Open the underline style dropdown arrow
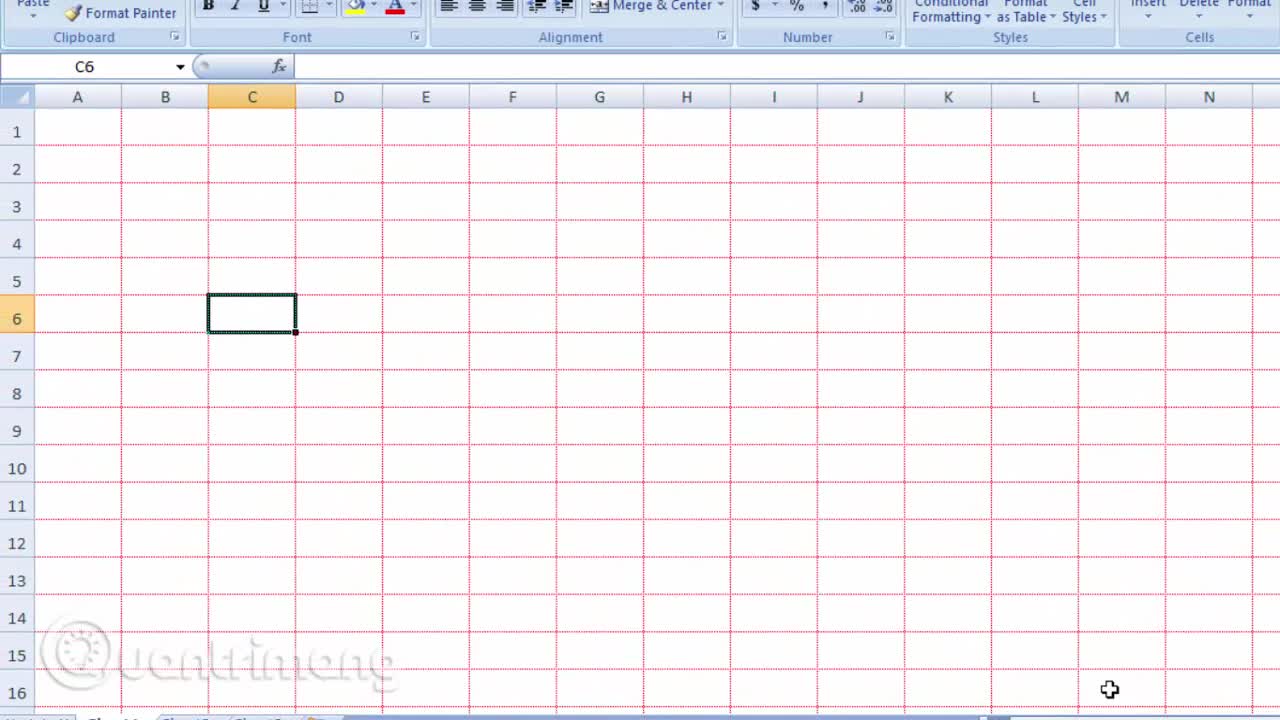Image resolution: width=1280 pixels, height=720 pixels. [283, 6]
